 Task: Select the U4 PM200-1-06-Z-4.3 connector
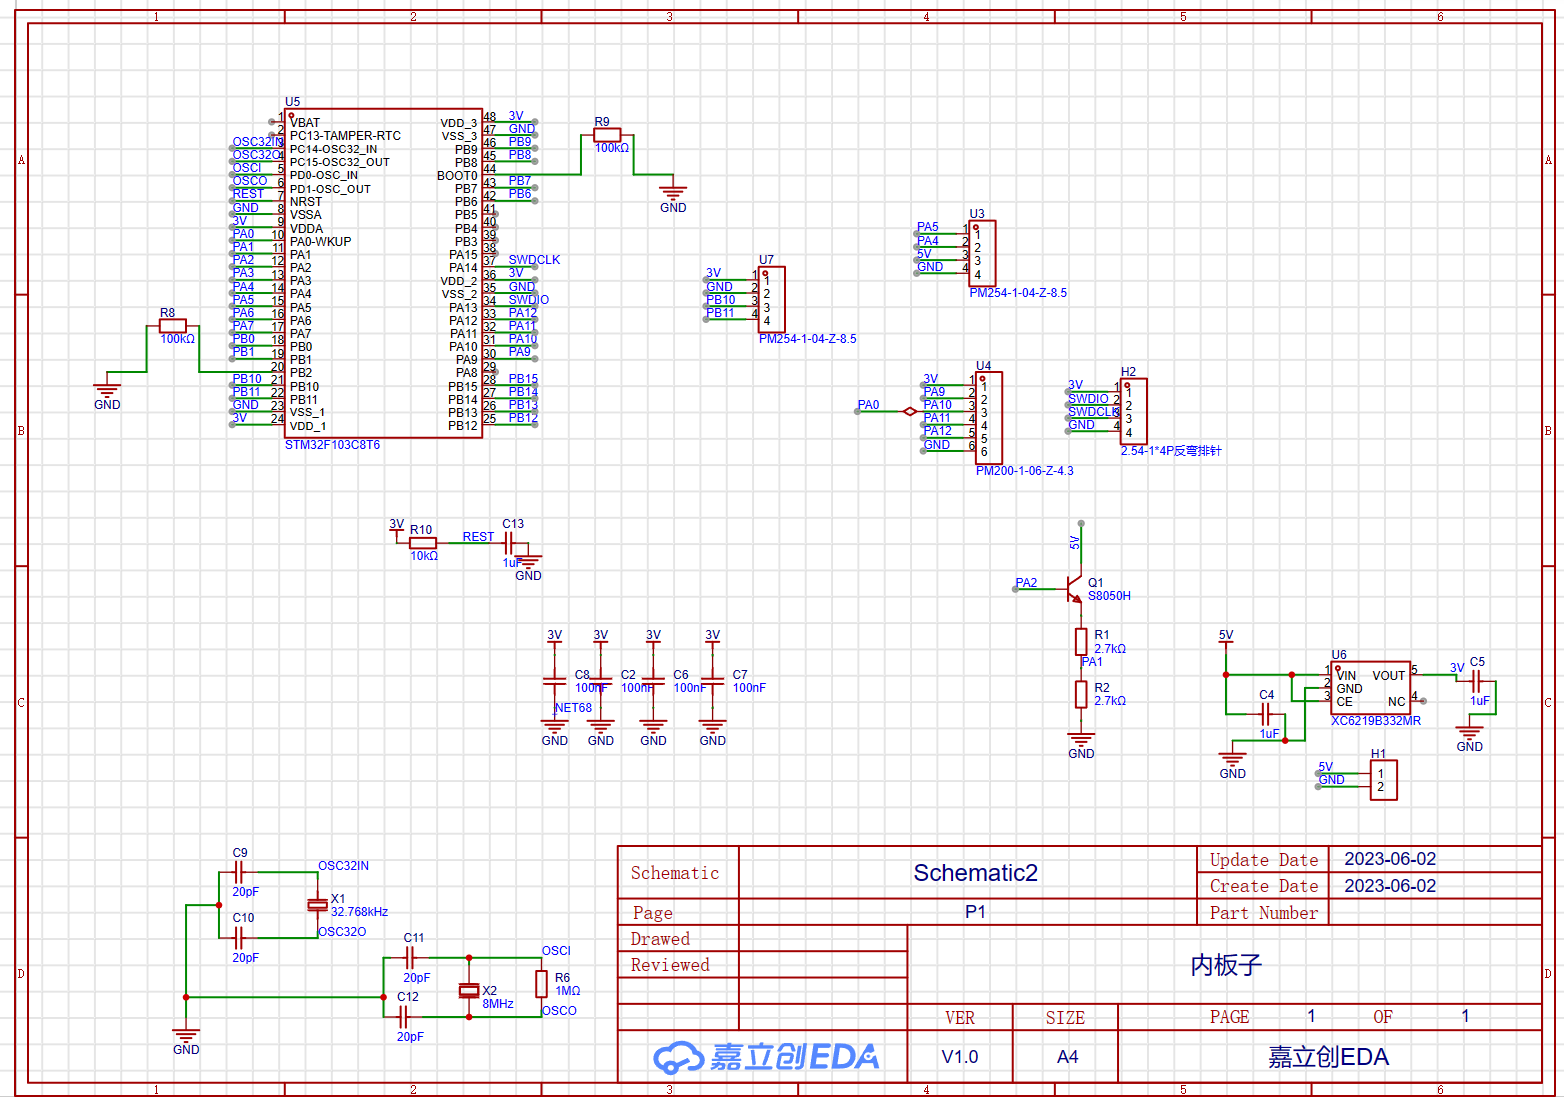988,418
